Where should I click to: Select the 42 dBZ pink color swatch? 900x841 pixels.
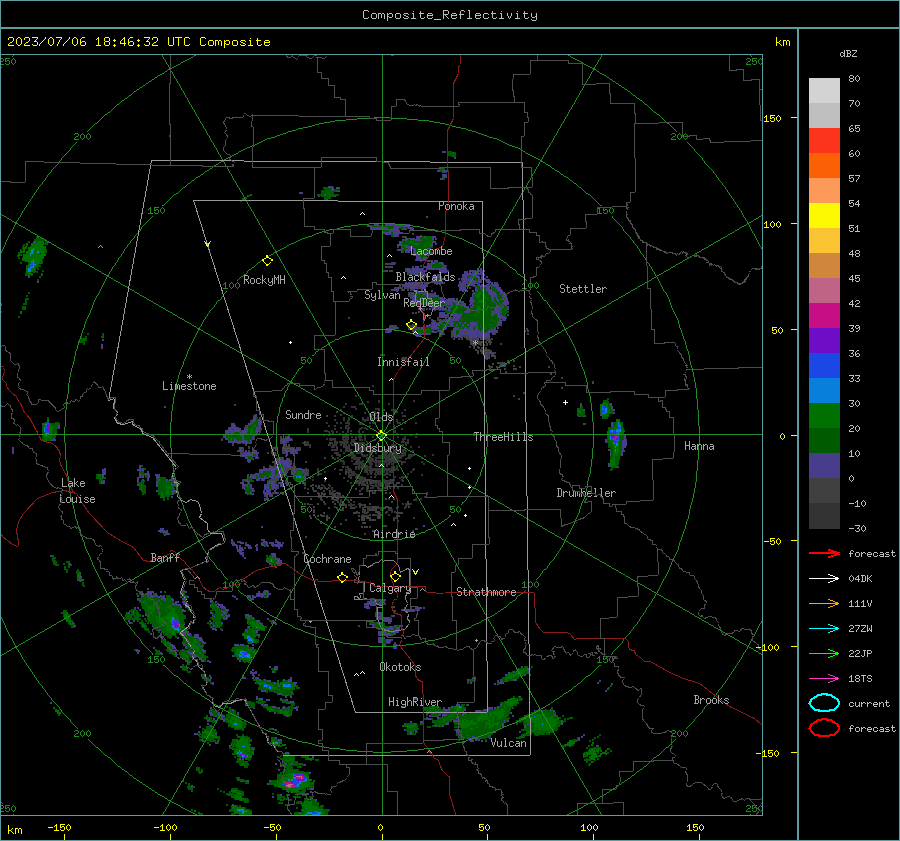[x=824, y=290]
